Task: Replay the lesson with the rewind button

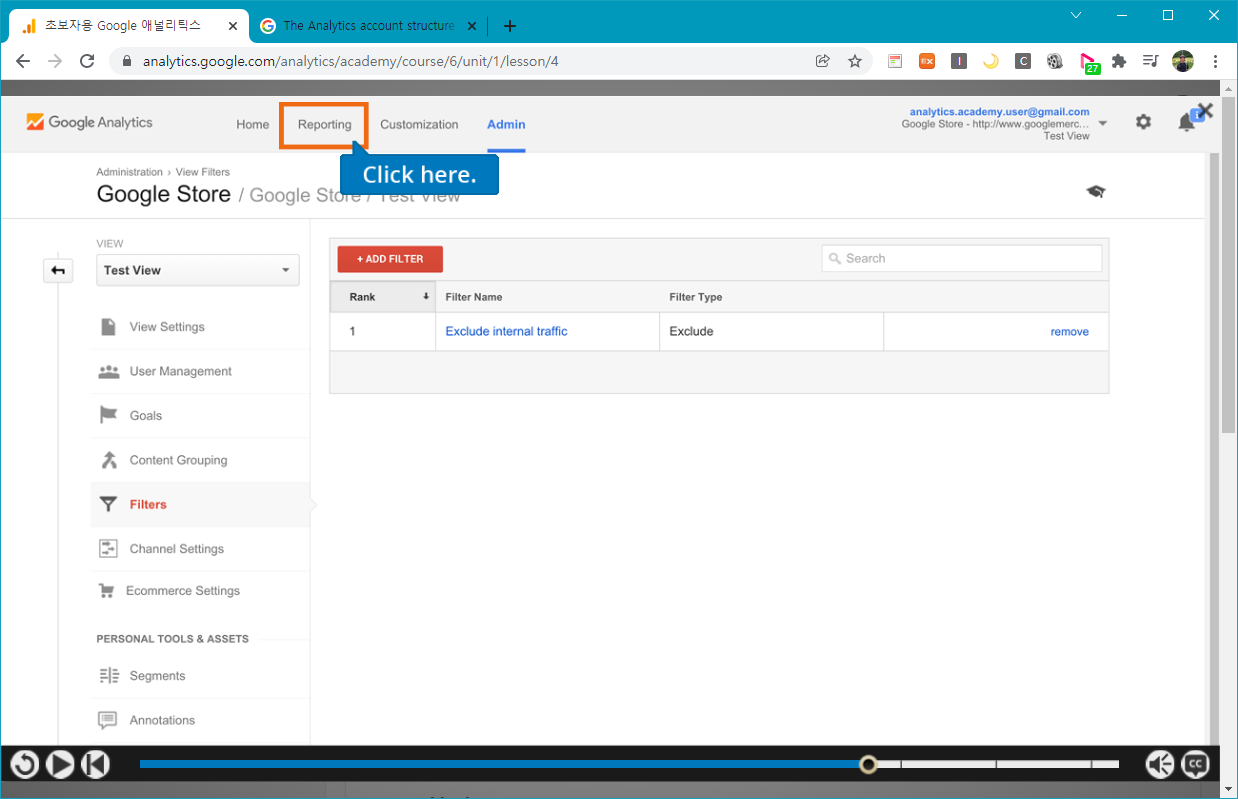Action: click(24, 765)
